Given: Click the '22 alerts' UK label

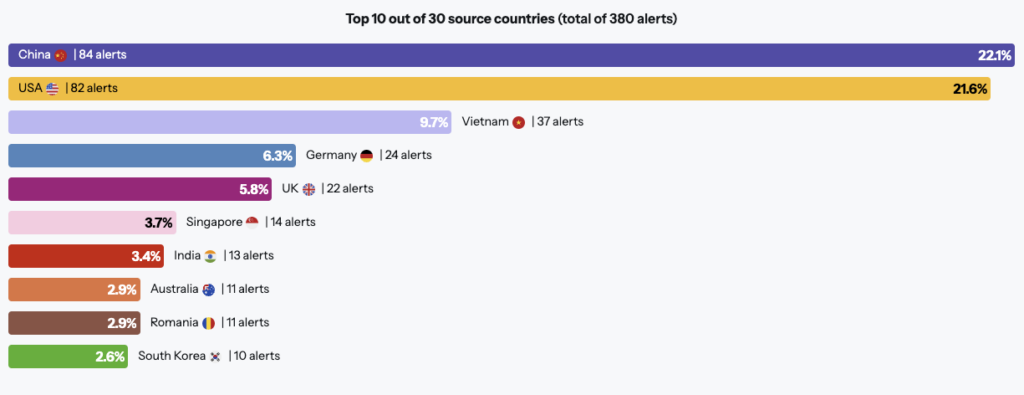Looking at the screenshot, I should (350, 189).
